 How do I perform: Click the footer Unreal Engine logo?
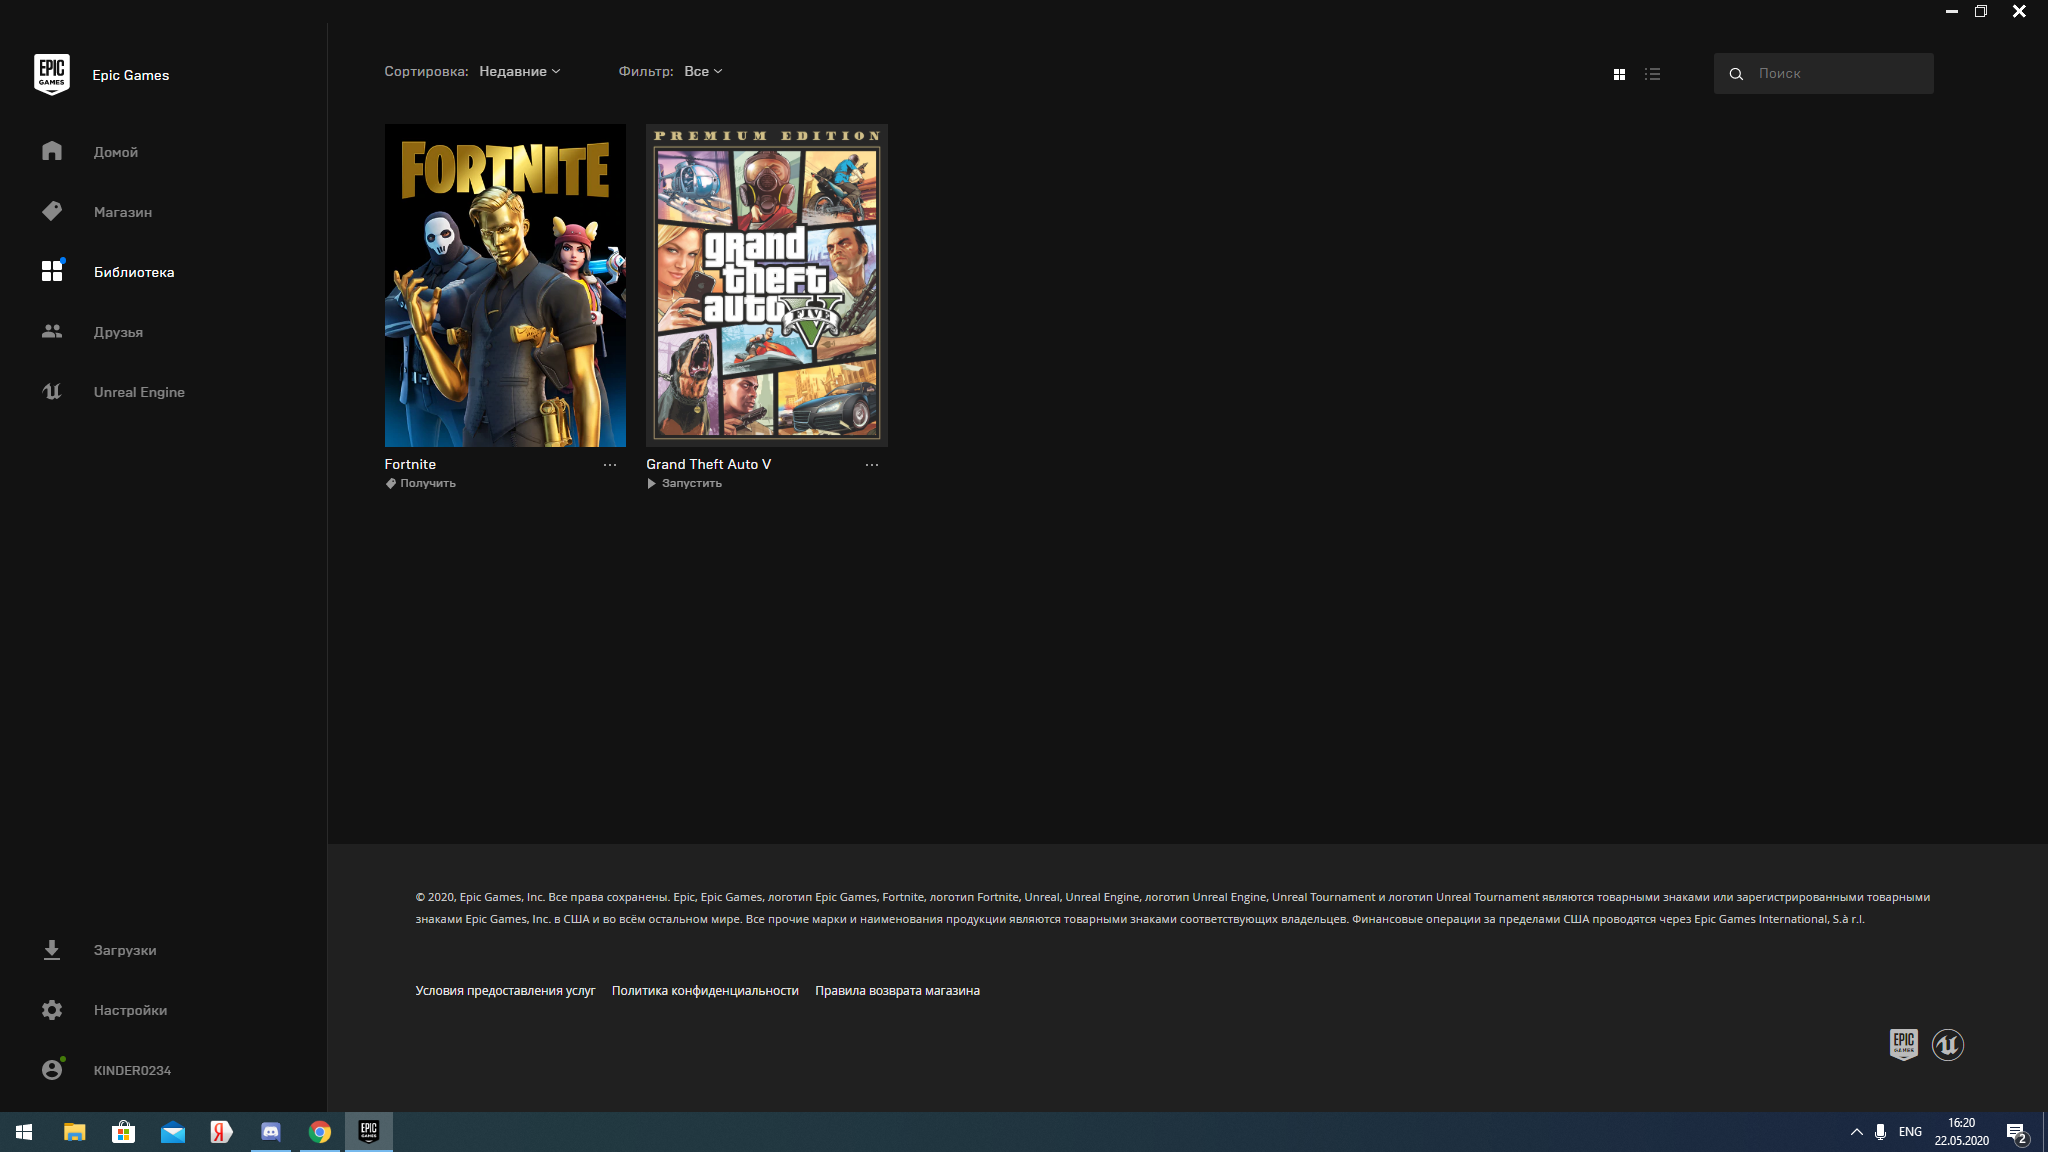[x=1947, y=1044]
